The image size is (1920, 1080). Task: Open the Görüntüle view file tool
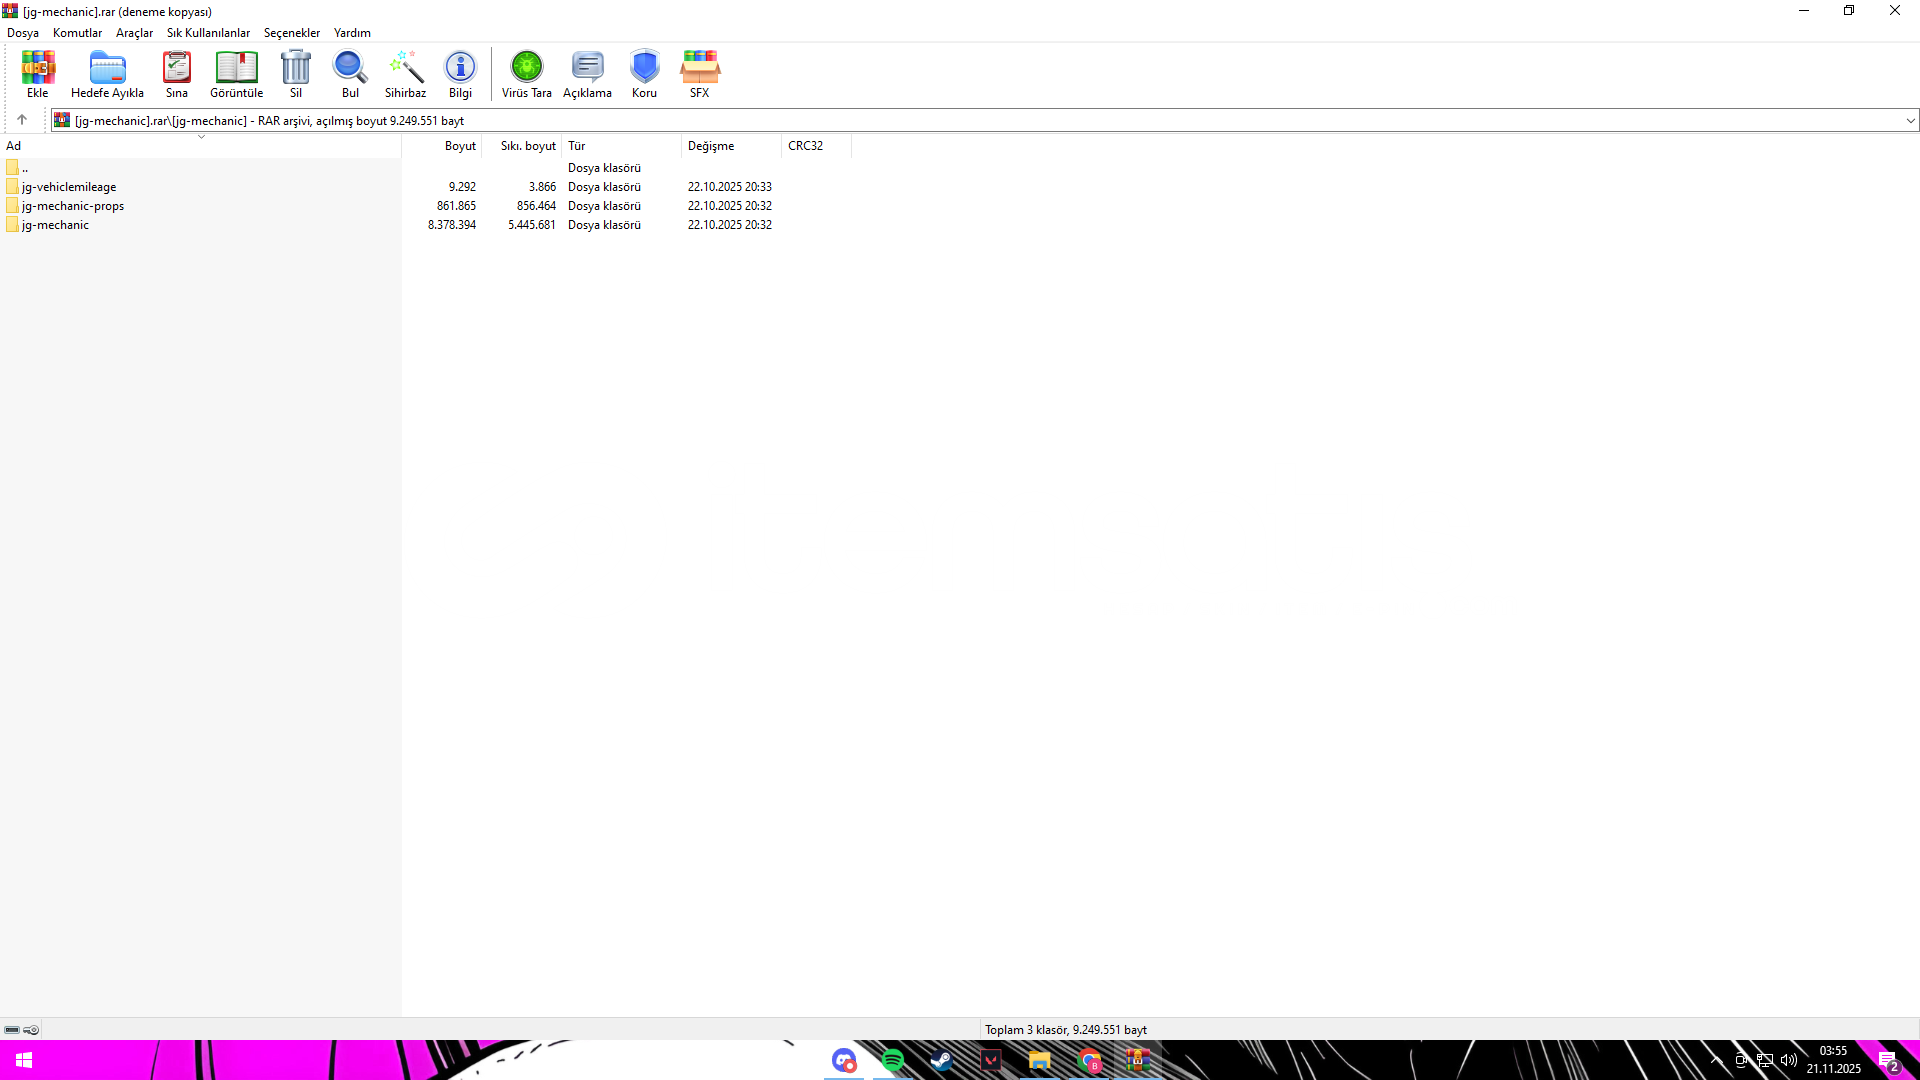coord(236,68)
